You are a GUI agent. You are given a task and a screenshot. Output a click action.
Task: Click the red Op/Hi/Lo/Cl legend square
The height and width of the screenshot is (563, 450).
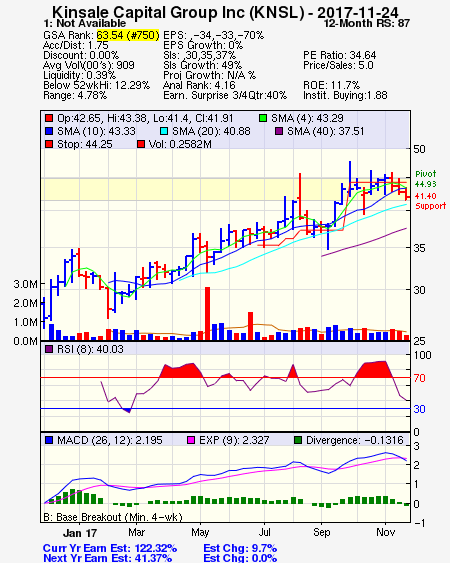pos(49,118)
